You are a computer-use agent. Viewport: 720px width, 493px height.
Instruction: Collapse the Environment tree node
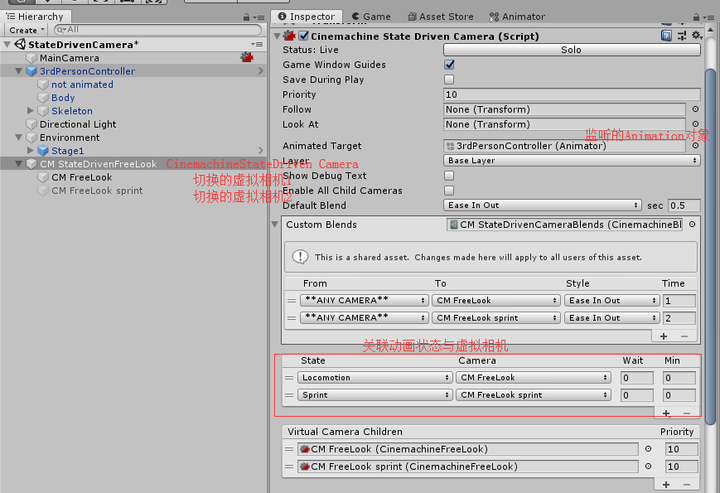pyautogui.click(x=19, y=137)
